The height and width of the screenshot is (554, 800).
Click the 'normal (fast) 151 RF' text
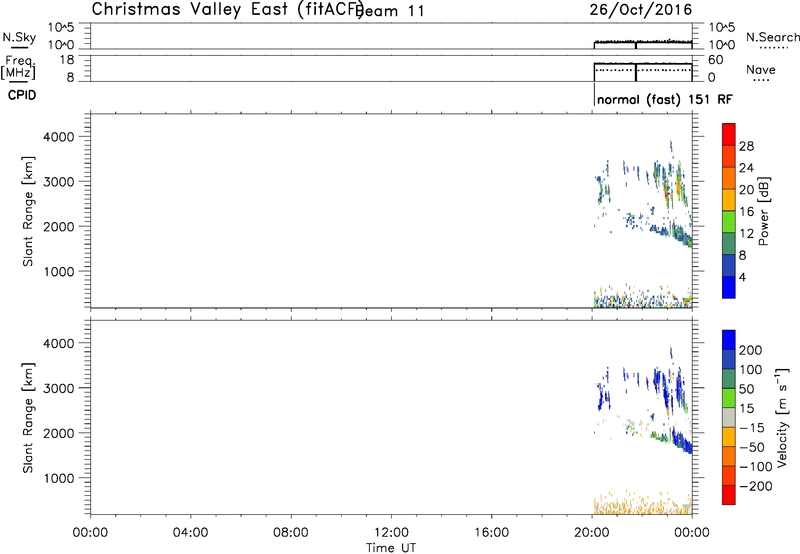click(664, 99)
